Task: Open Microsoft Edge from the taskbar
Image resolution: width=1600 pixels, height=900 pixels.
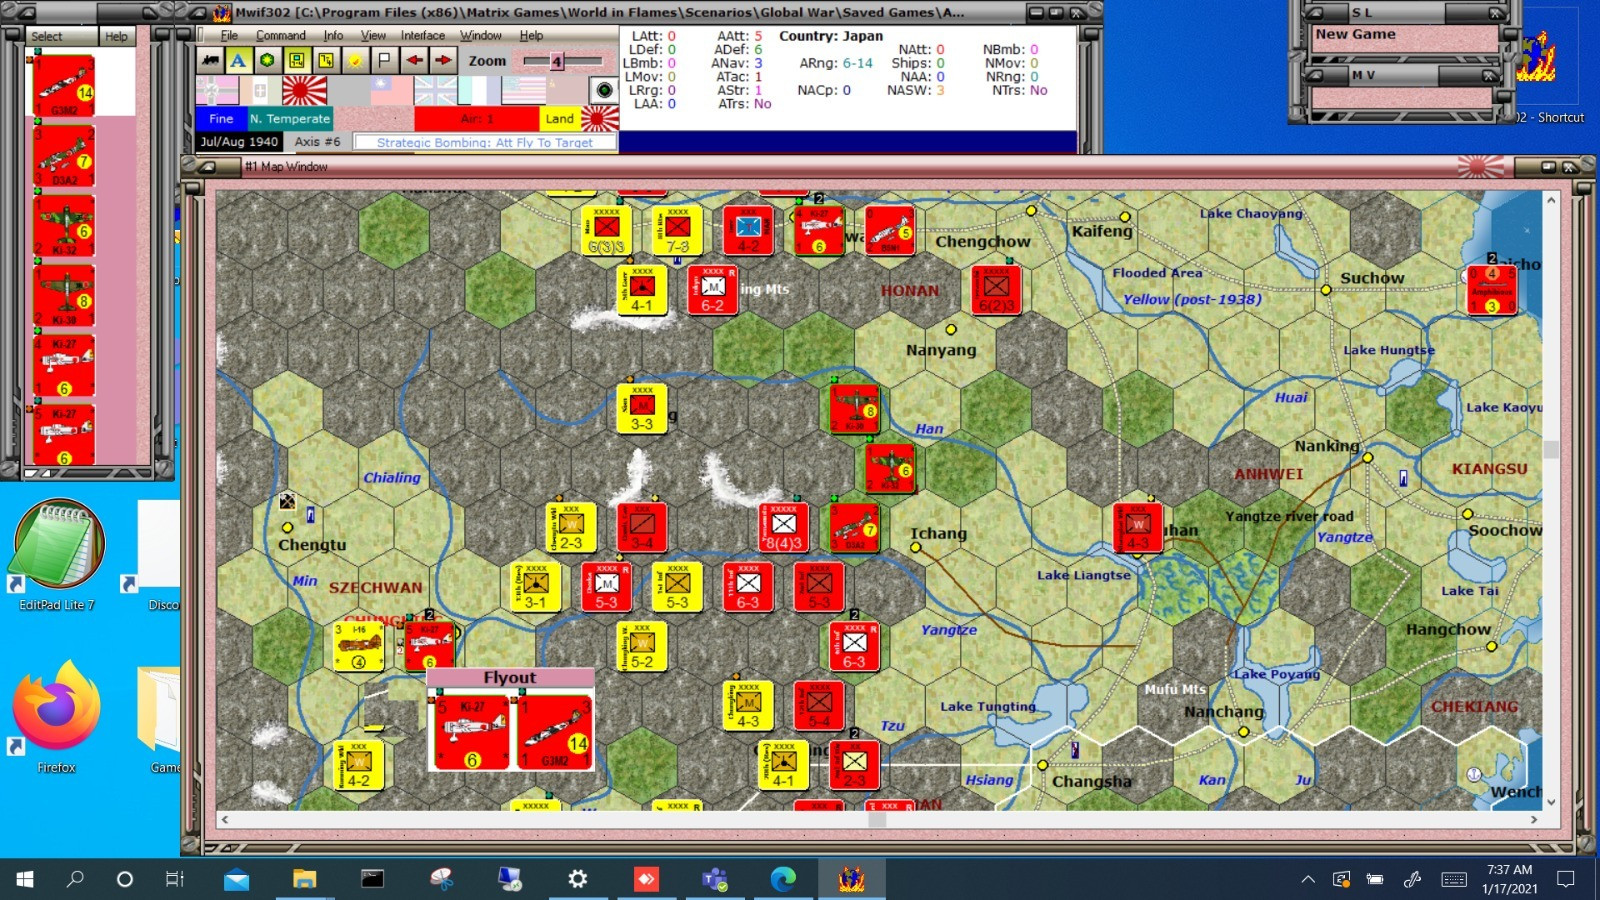Action: coord(783,879)
